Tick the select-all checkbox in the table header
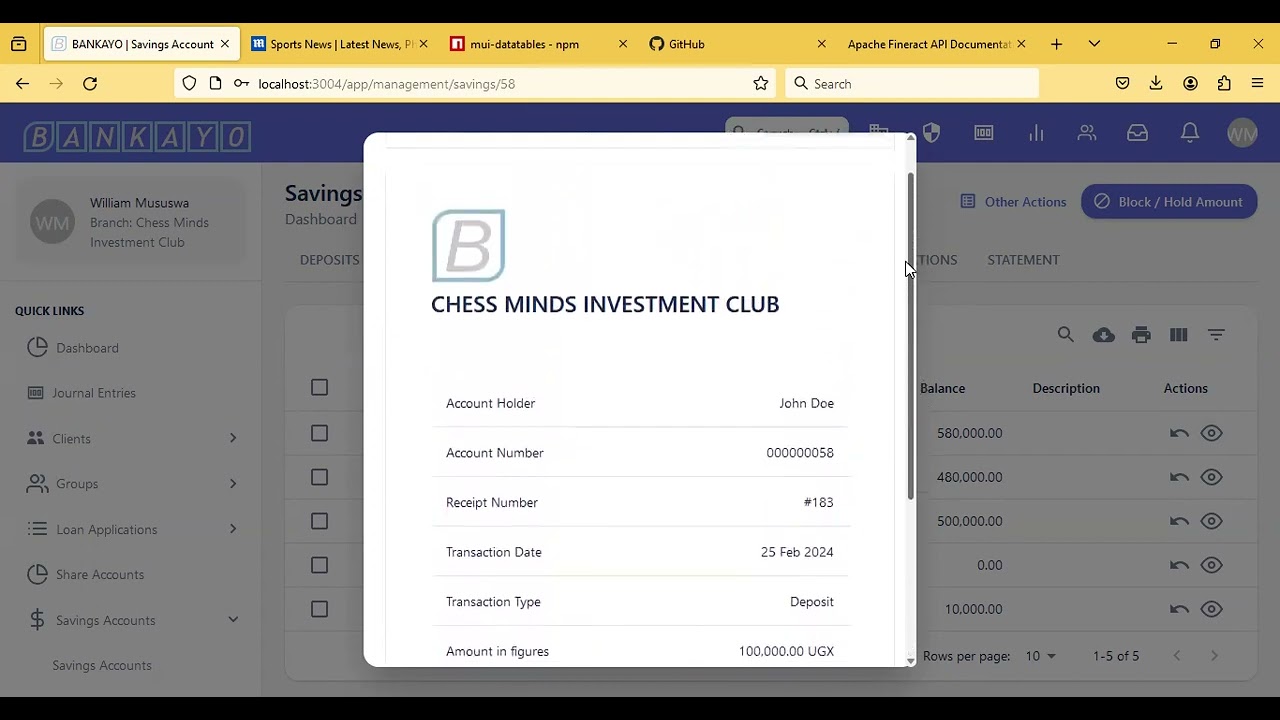This screenshot has width=1280, height=720. click(319, 387)
